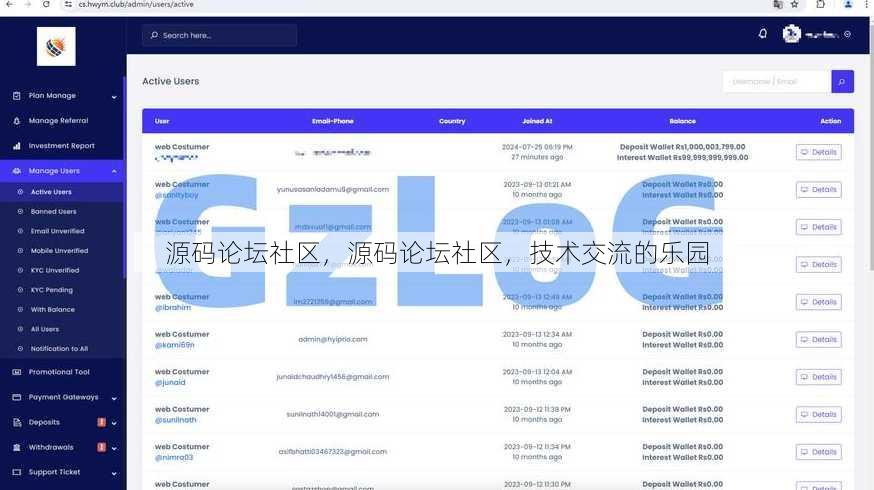The height and width of the screenshot is (490, 874).
Task: Open Notification to All item
Action: coord(61,348)
